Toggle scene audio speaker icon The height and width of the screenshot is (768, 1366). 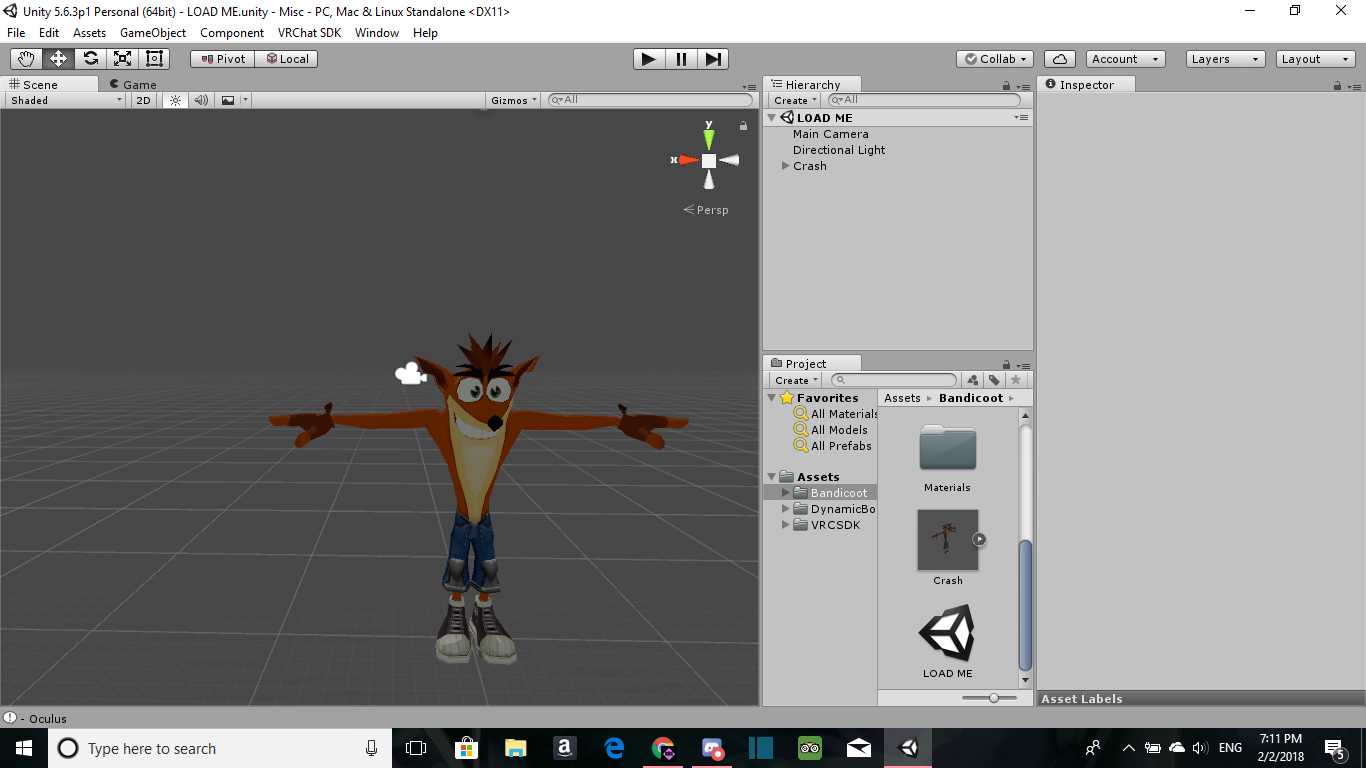point(201,100)
